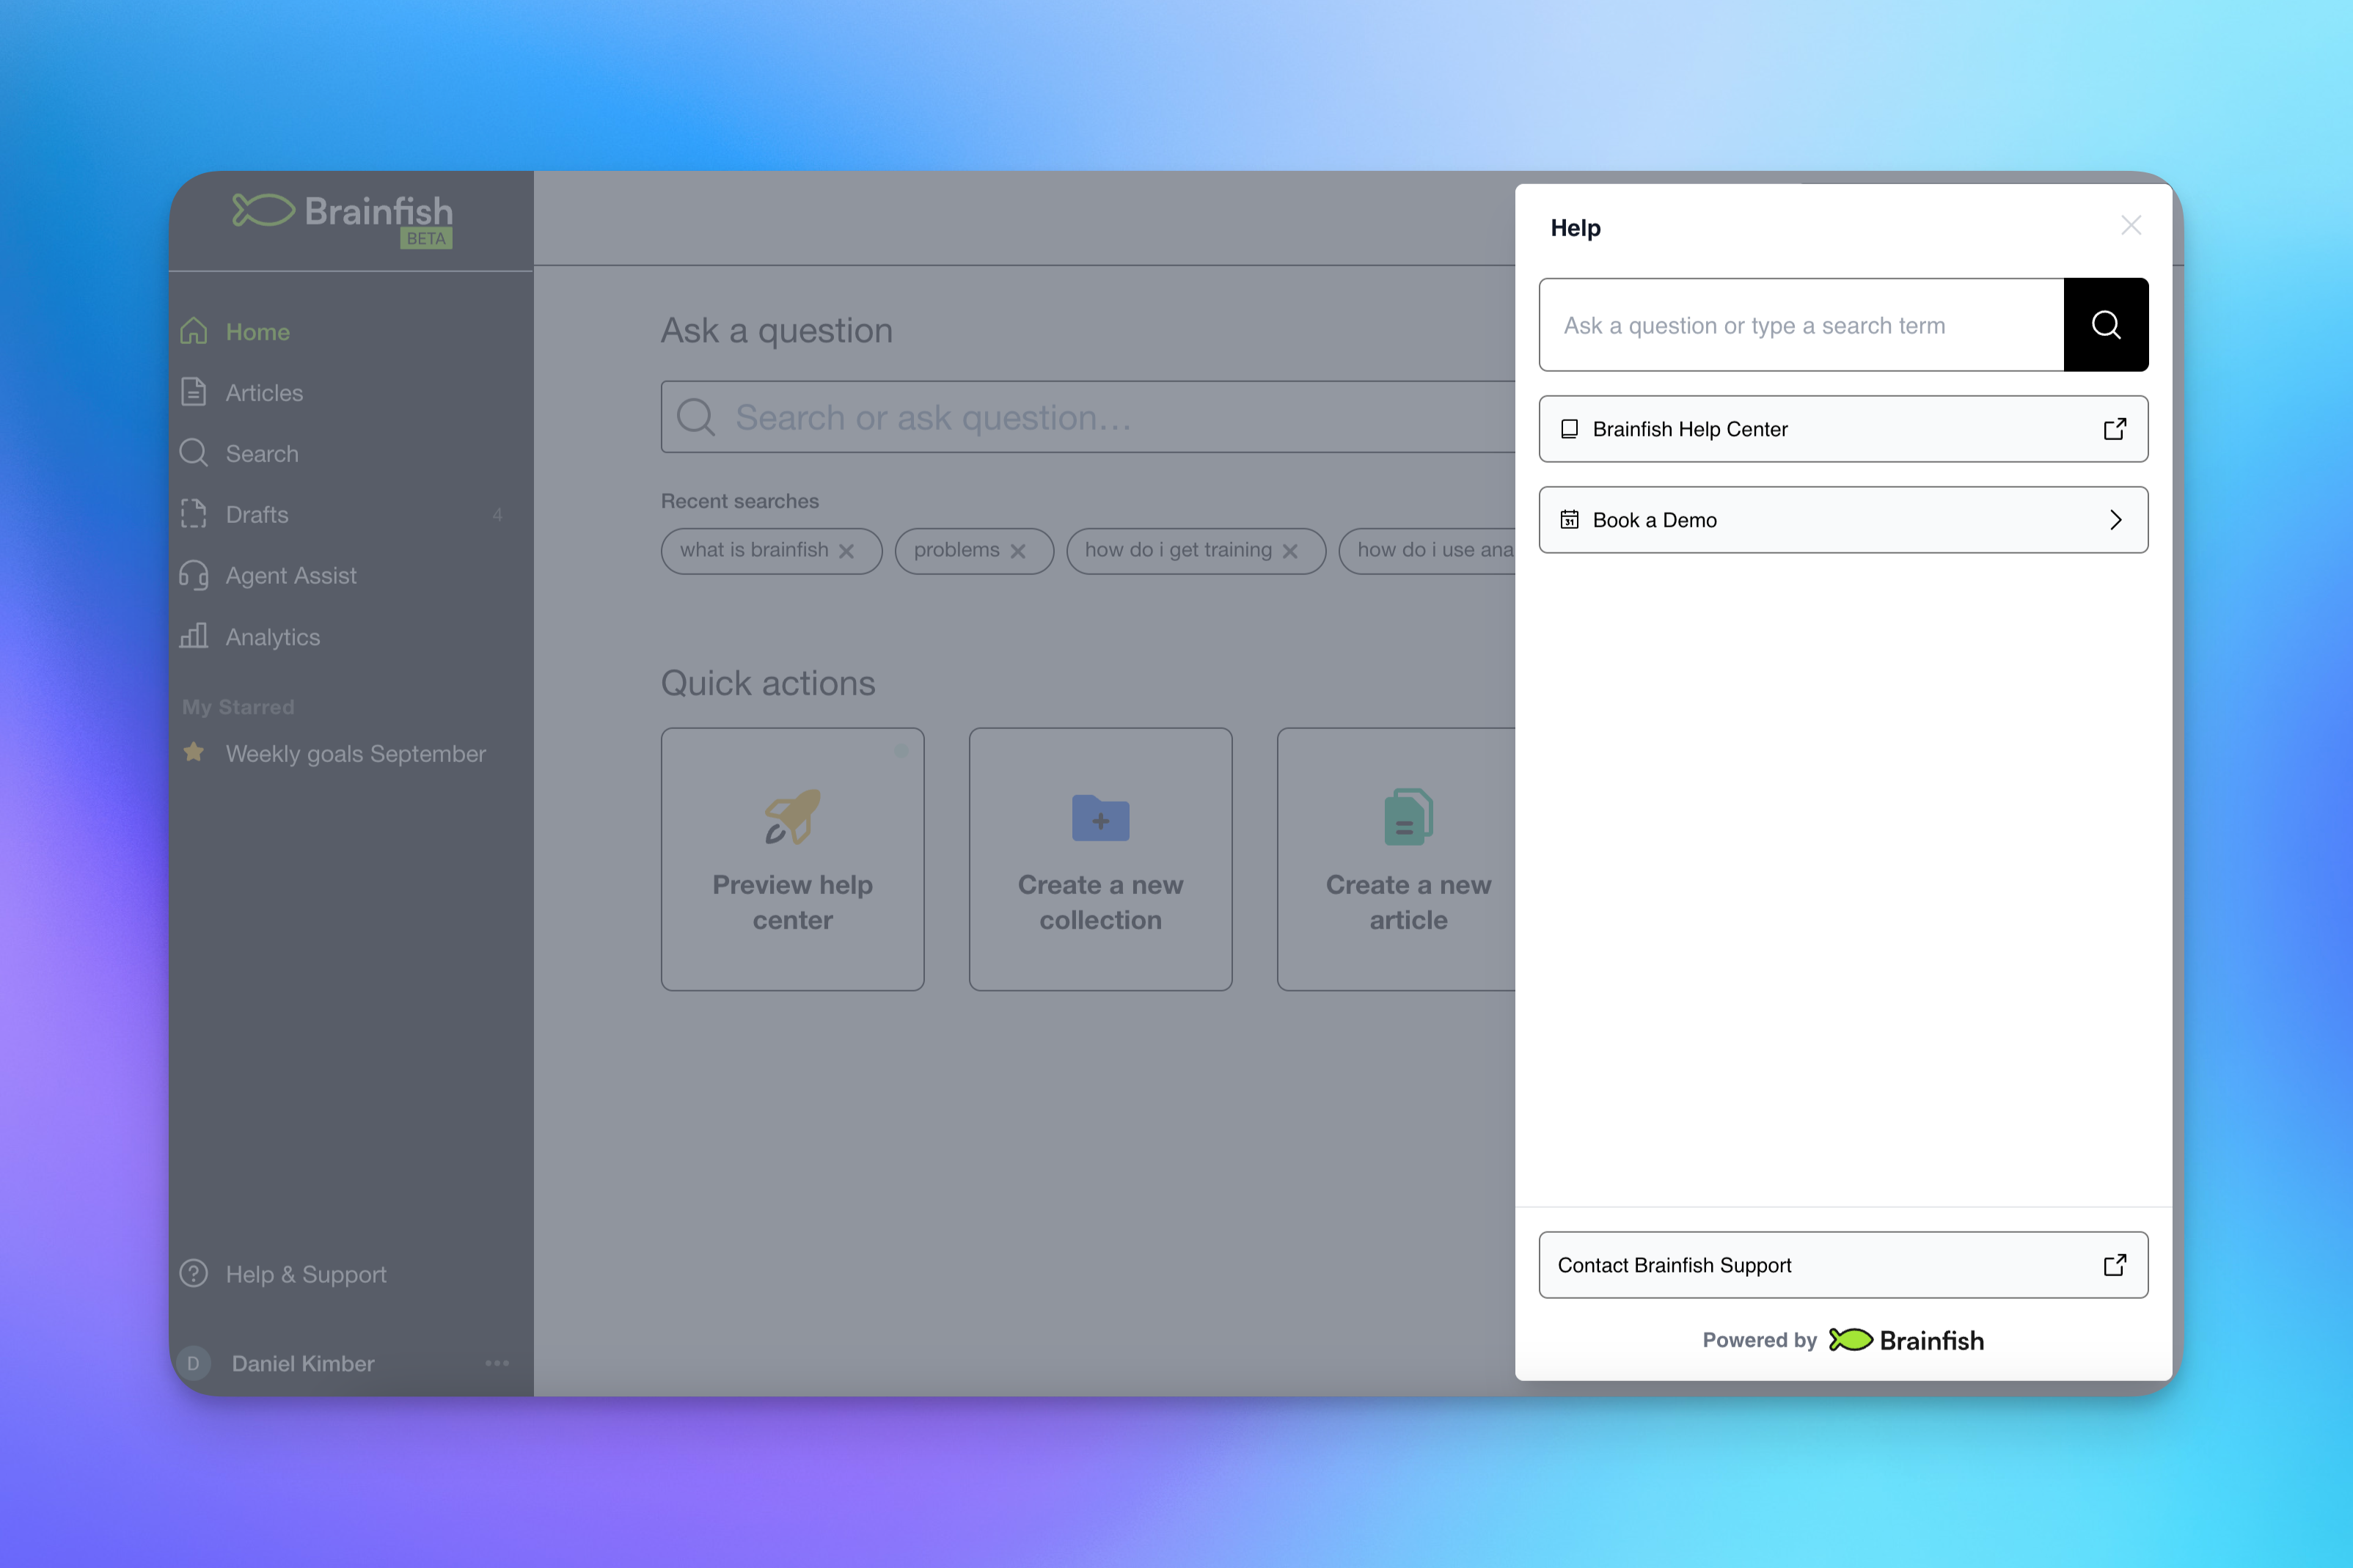This screenshot has width=2353, height=1568.
Task: Click calendar icon beside Book a Demo
Action: [1570, 520]
